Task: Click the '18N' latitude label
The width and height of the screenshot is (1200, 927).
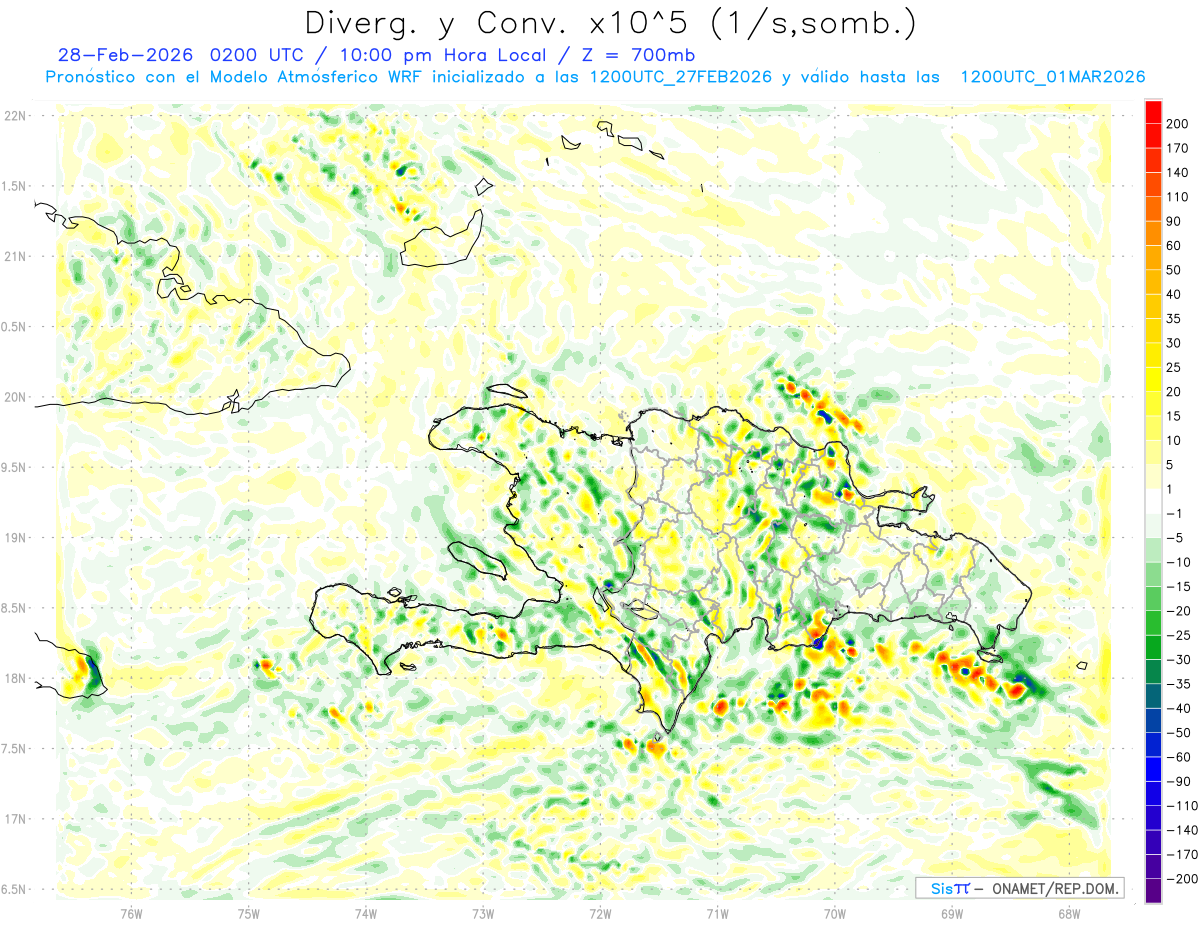Action: tap(15, 678)
